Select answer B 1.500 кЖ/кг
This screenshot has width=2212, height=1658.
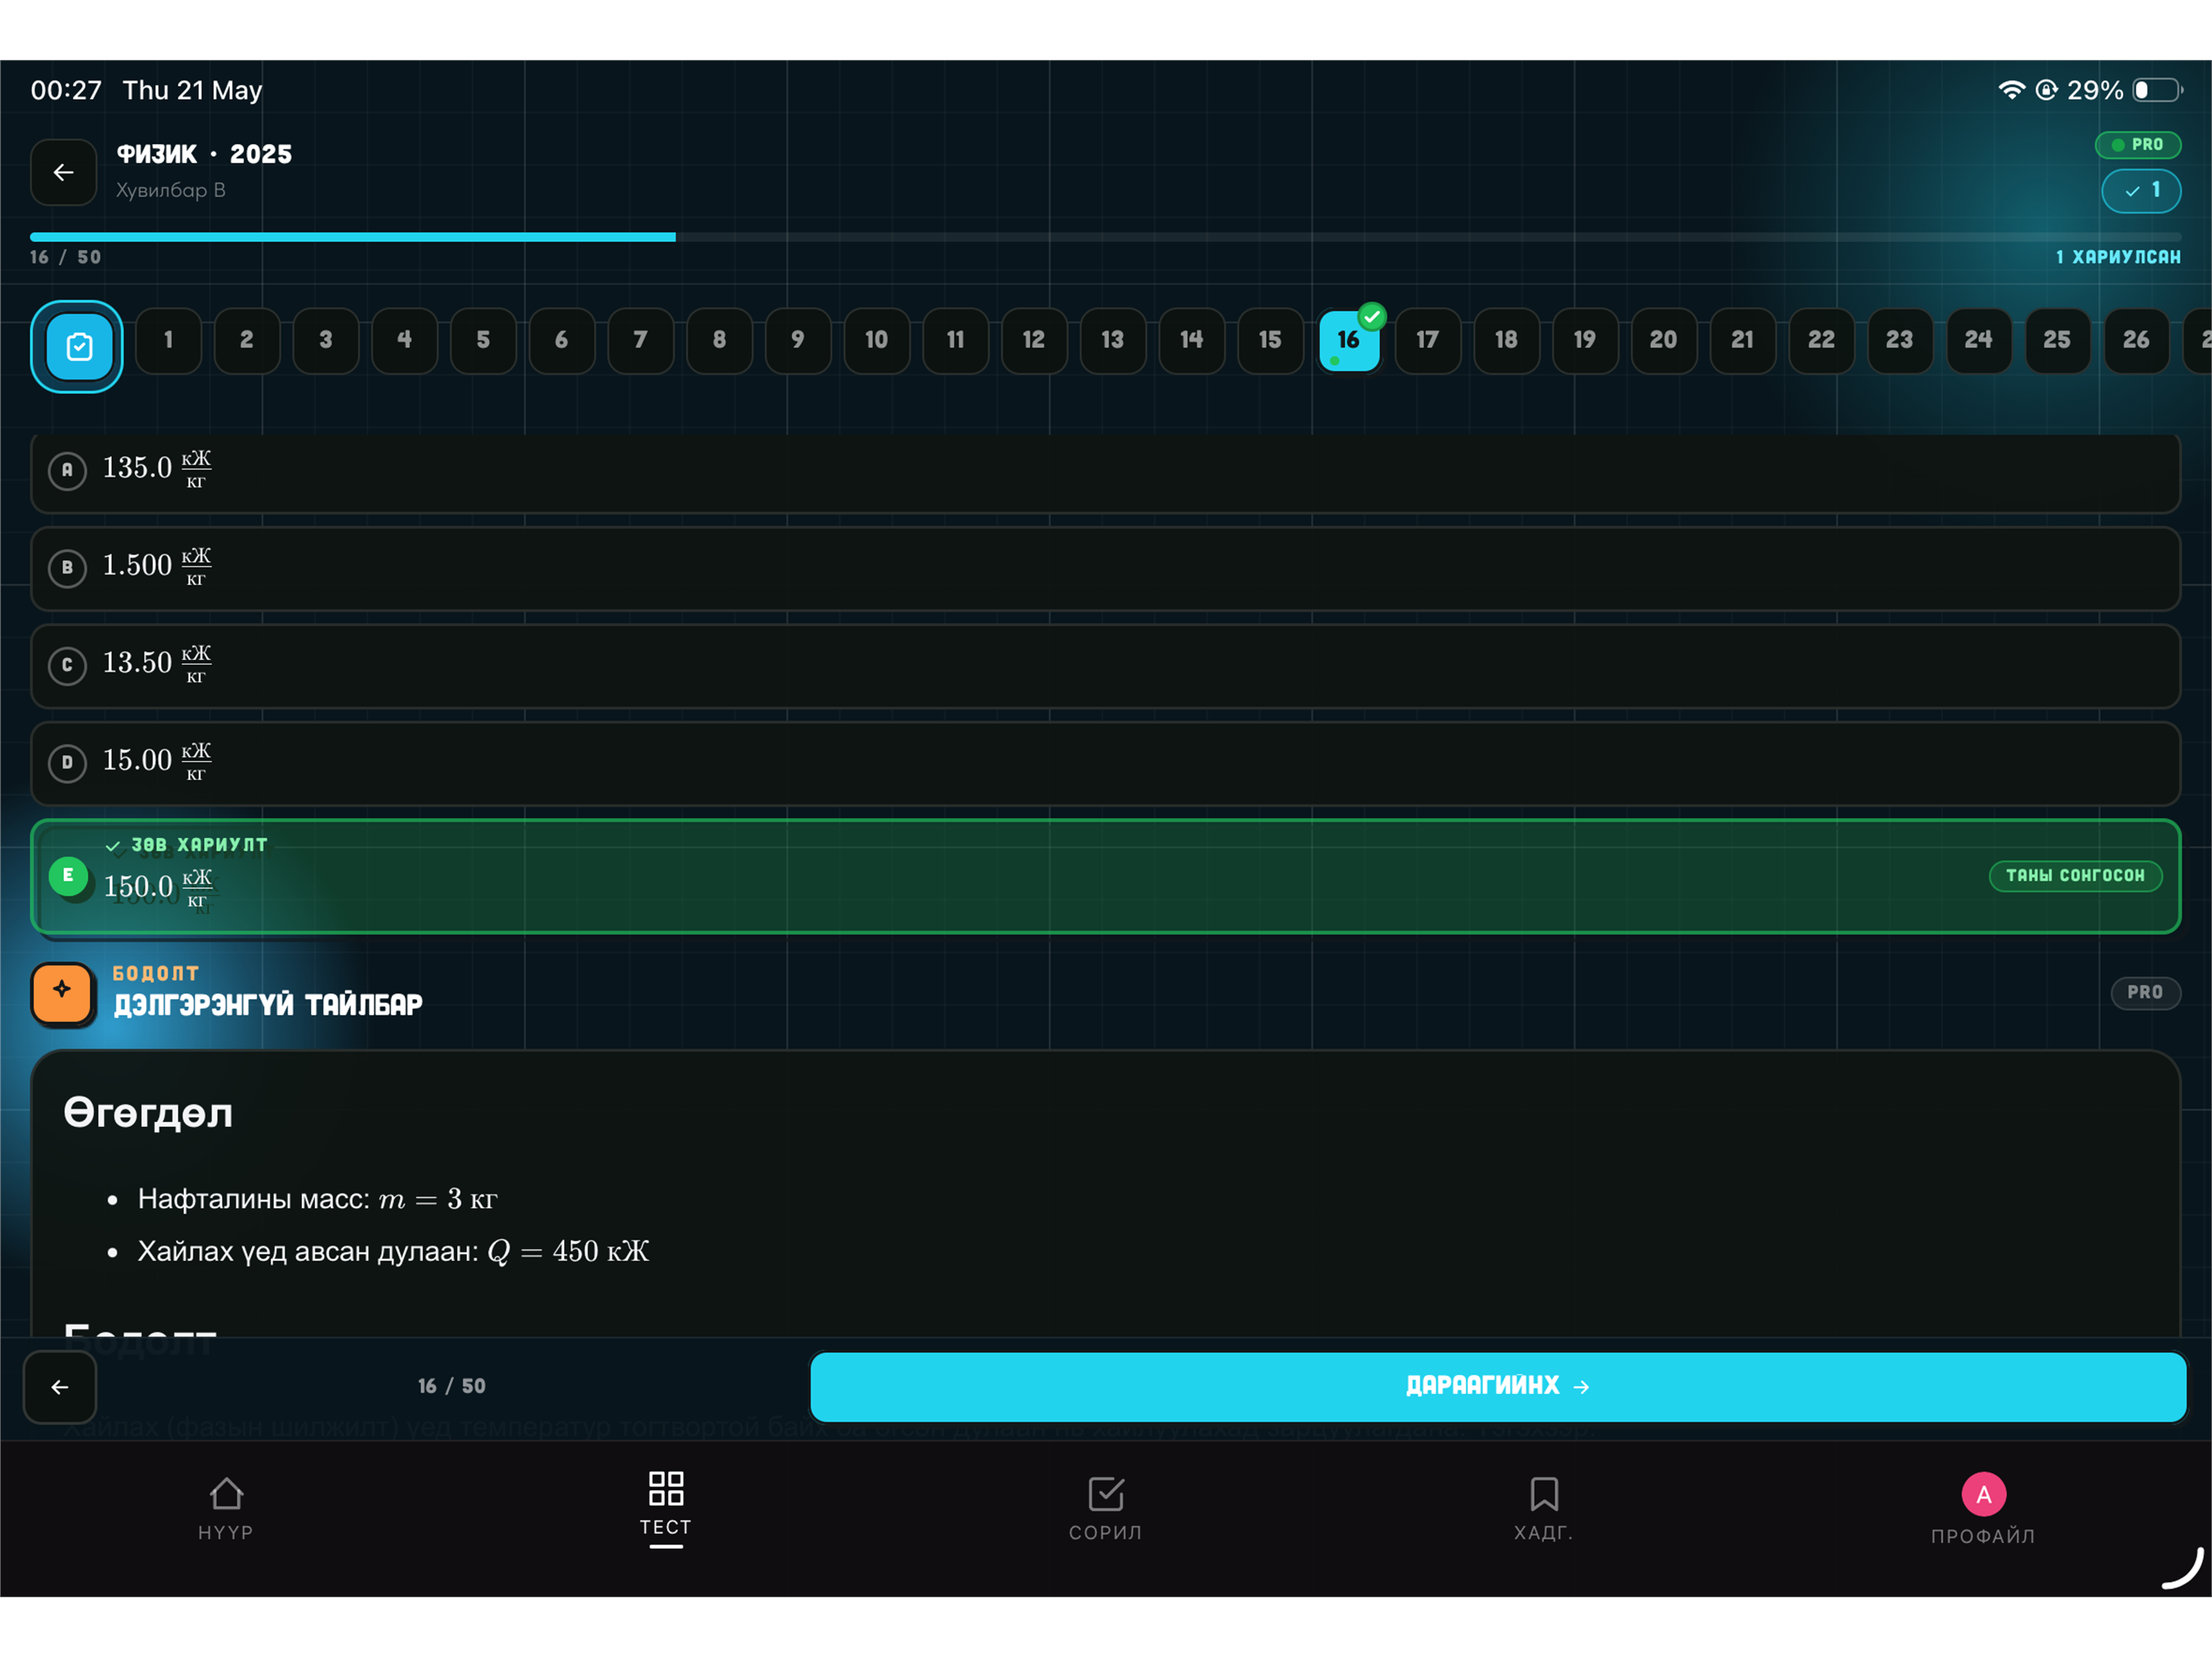point(1105,568)
